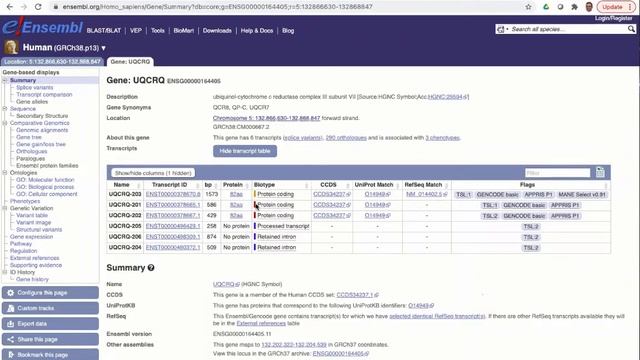Open Phenotypes in sidebar
The image size is (640, 360).
[25, 201]
